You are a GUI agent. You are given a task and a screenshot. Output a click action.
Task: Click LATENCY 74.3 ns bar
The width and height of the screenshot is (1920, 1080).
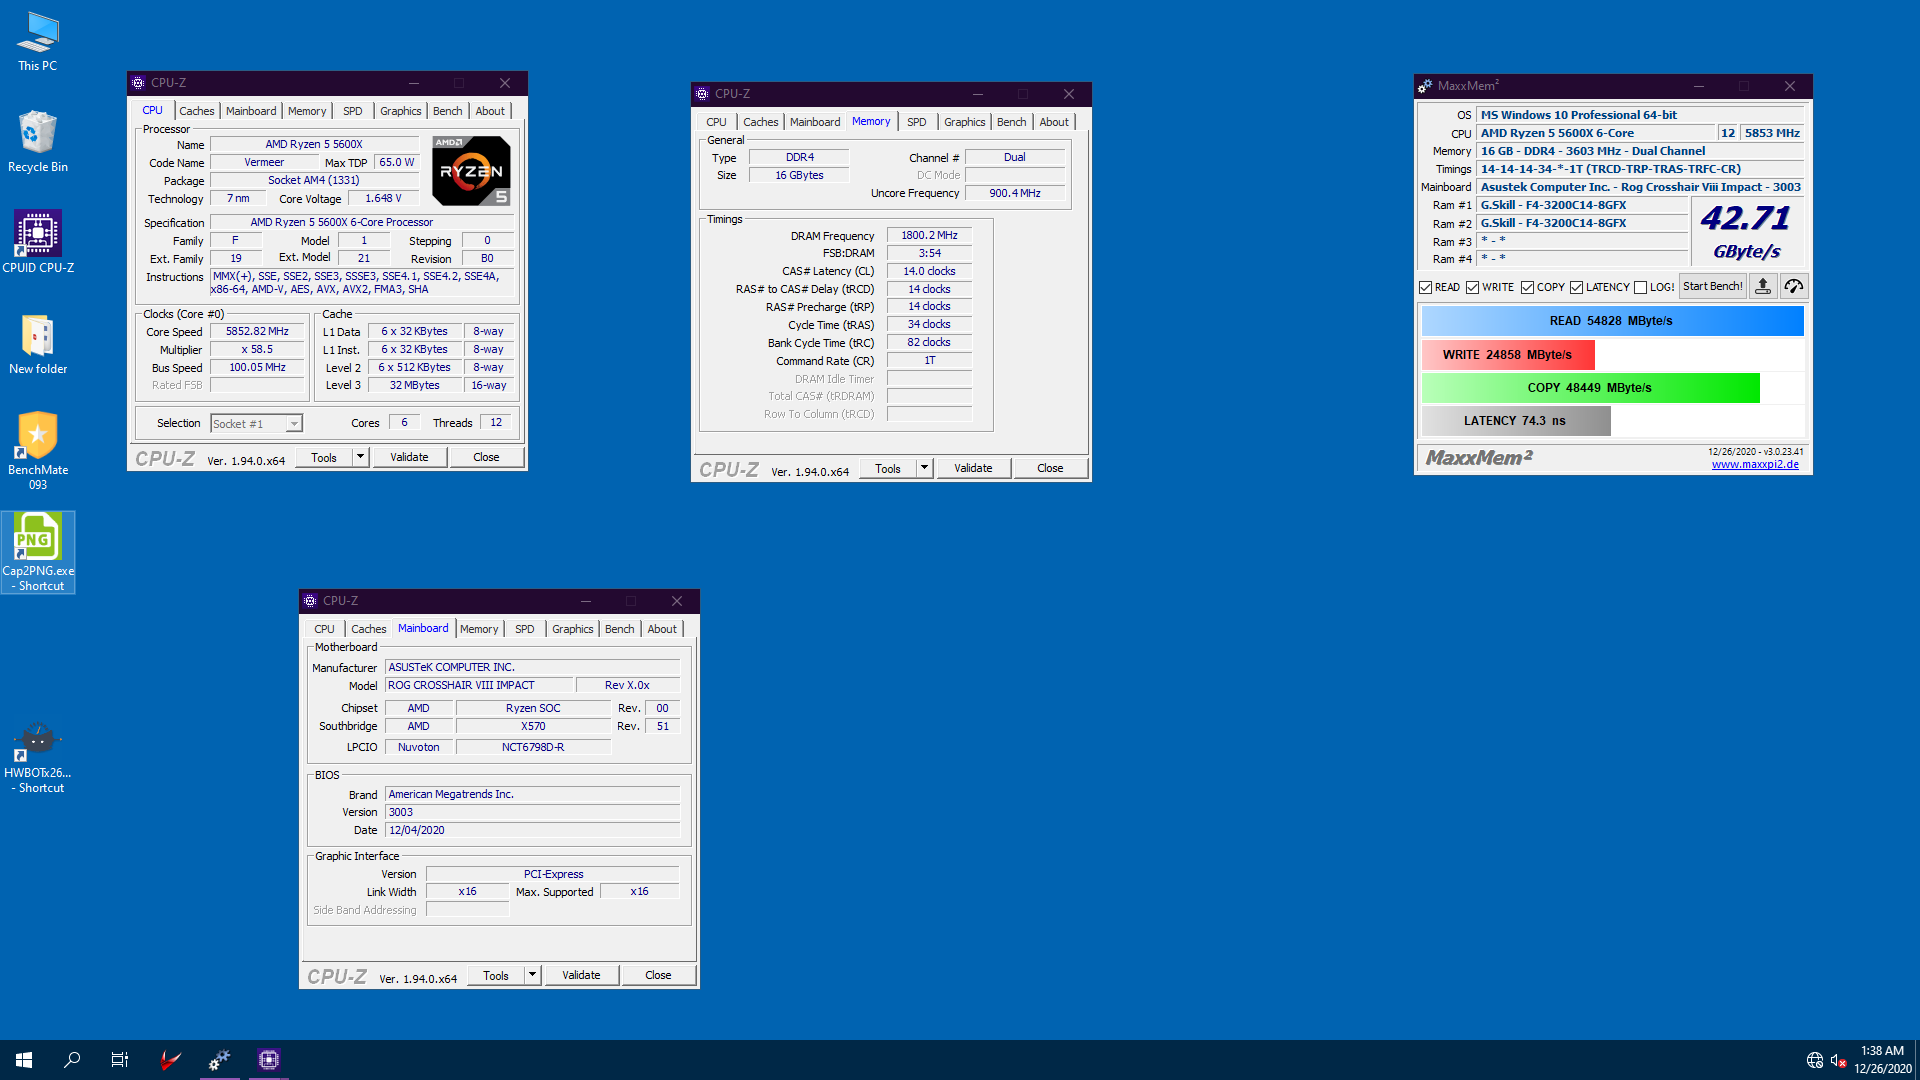[x=1516, y=421]
